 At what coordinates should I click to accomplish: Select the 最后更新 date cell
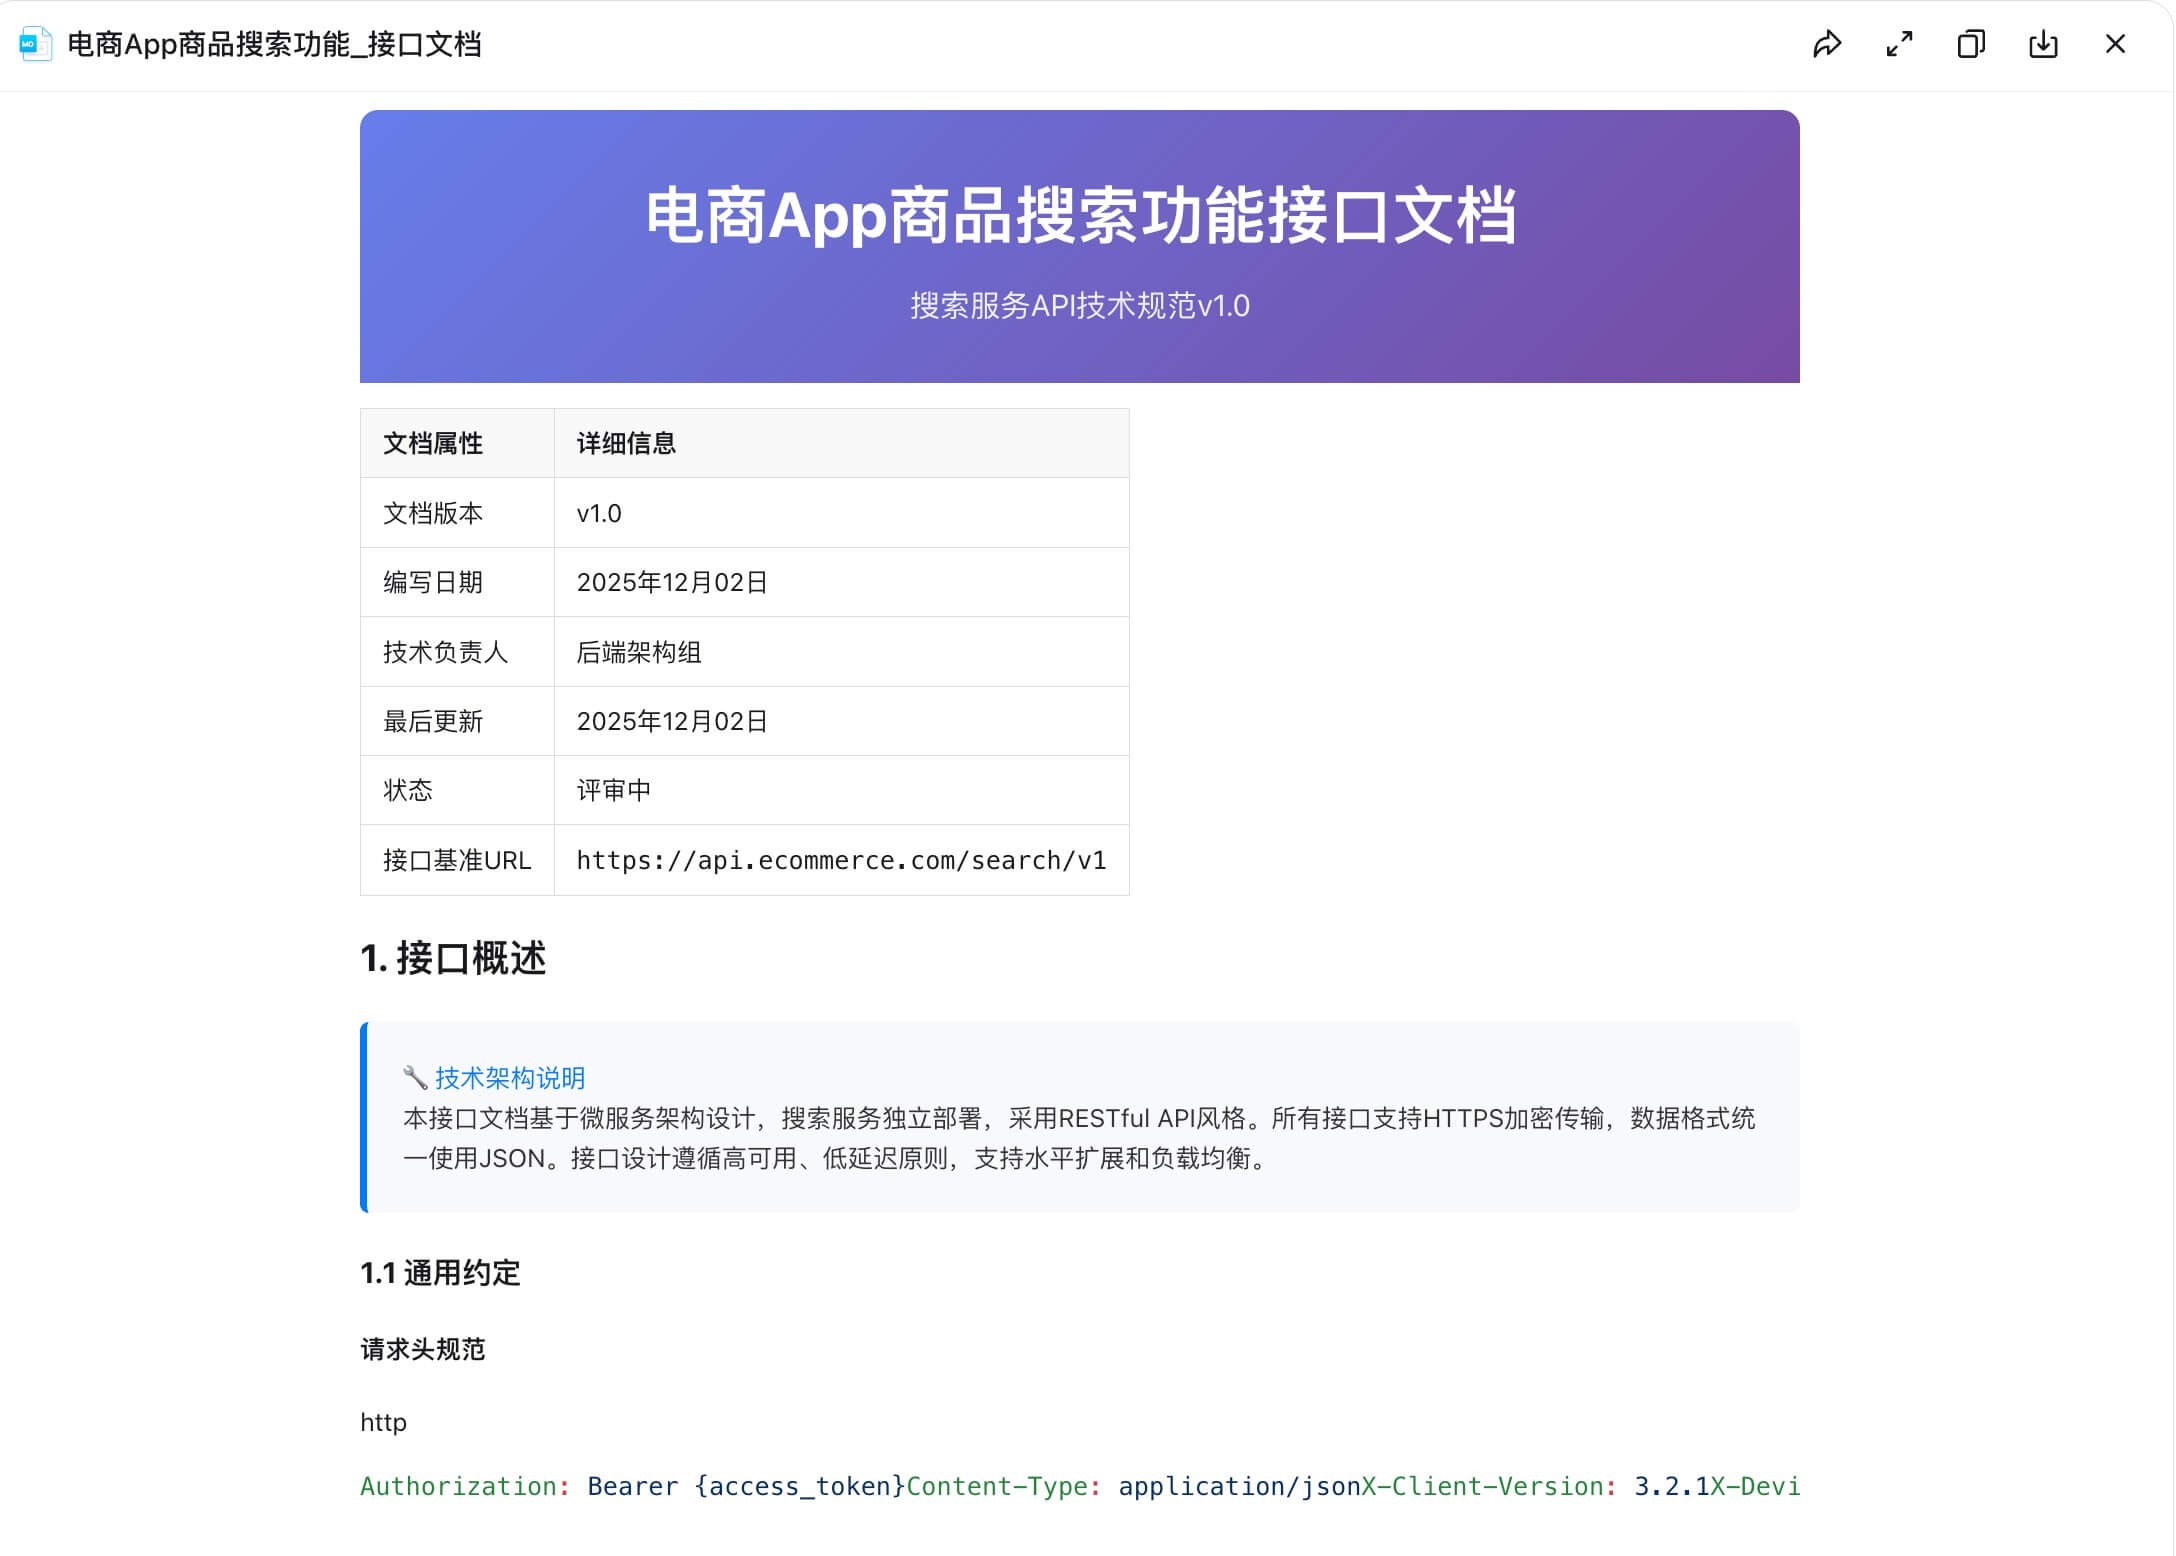pos(672,721)
